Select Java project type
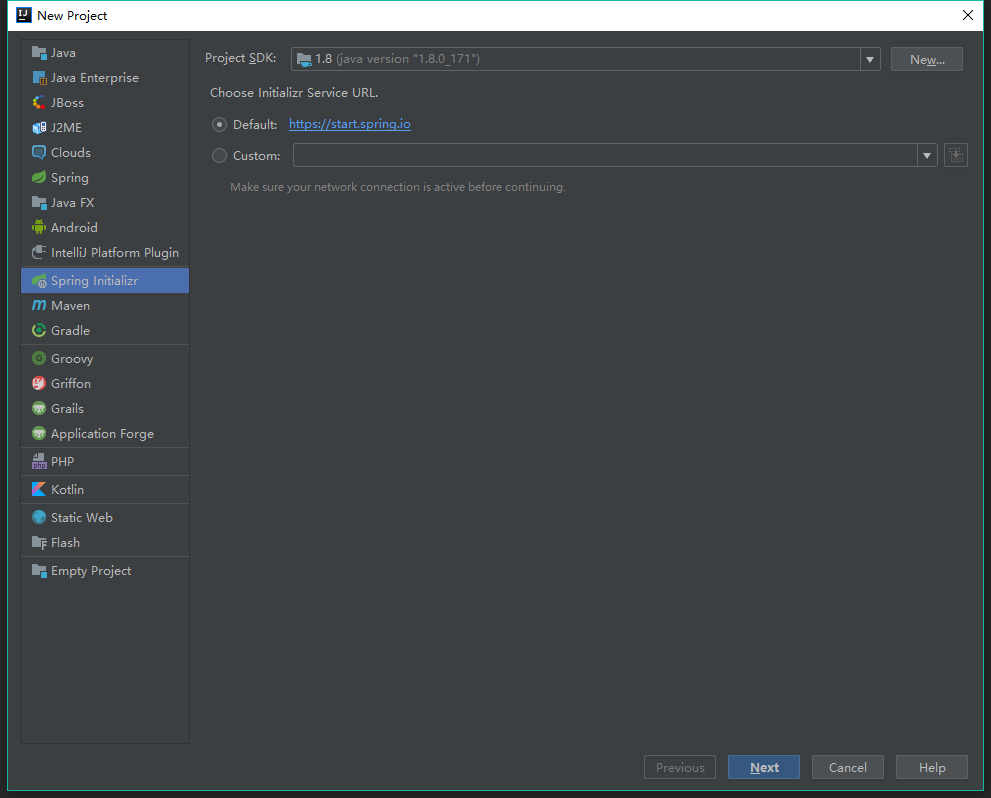 (x=105, y=52)
